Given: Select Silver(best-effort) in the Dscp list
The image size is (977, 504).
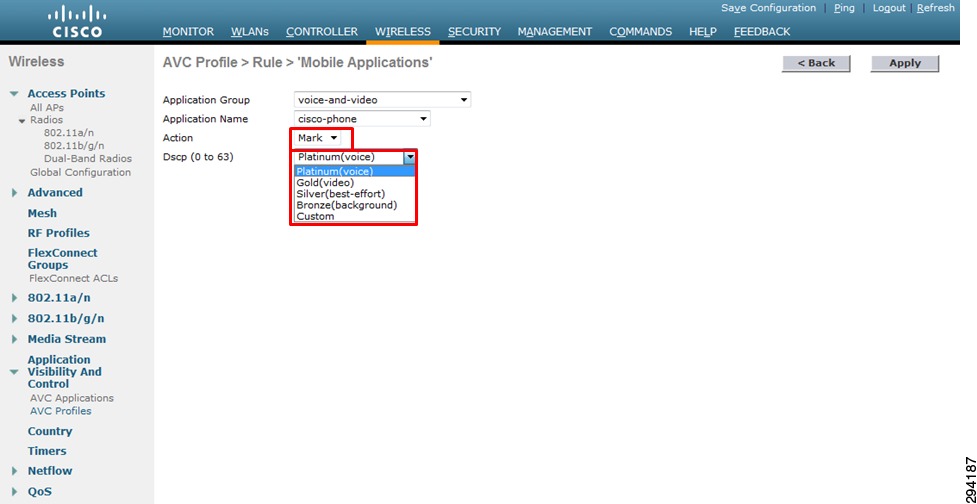Looking at the screenshot, I should click(355, 194).
